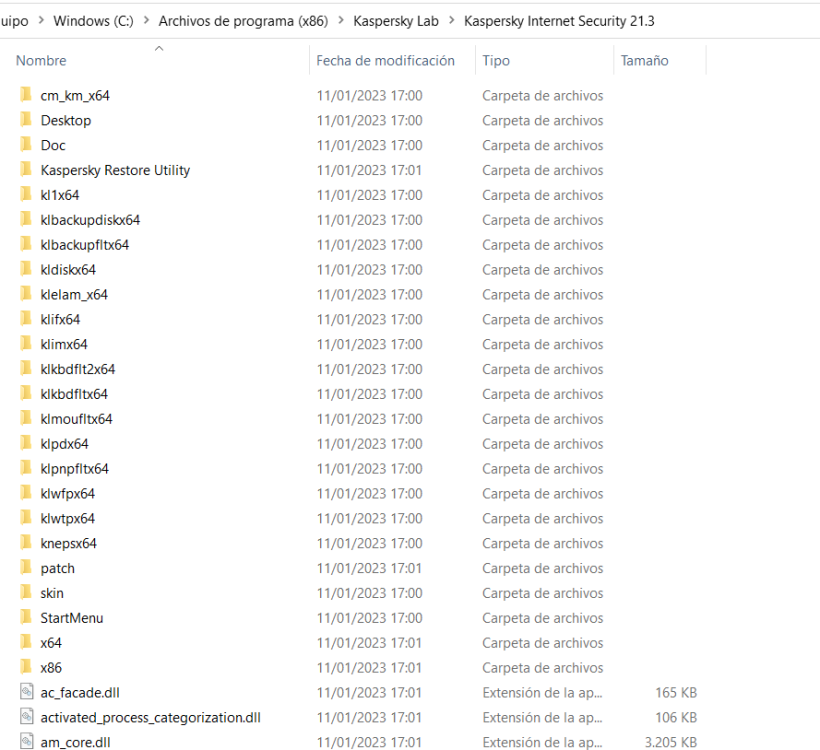Select the patch folder icon
820x750 pixels.
(26, 568)
